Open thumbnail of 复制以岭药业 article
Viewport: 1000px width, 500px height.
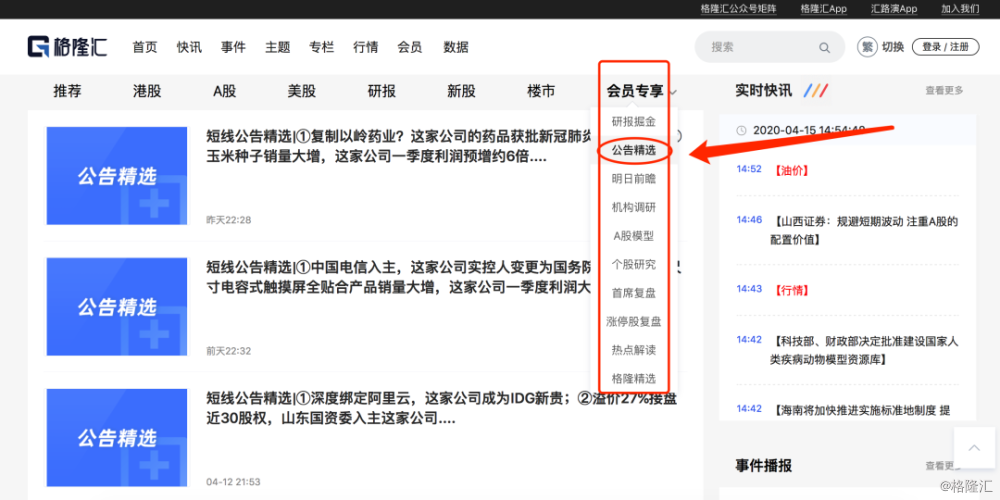117,175
